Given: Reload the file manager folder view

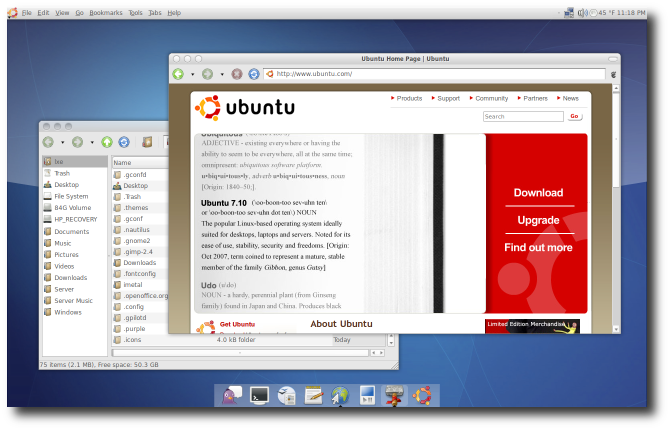Looking at the screenshot, I should 124,142.
